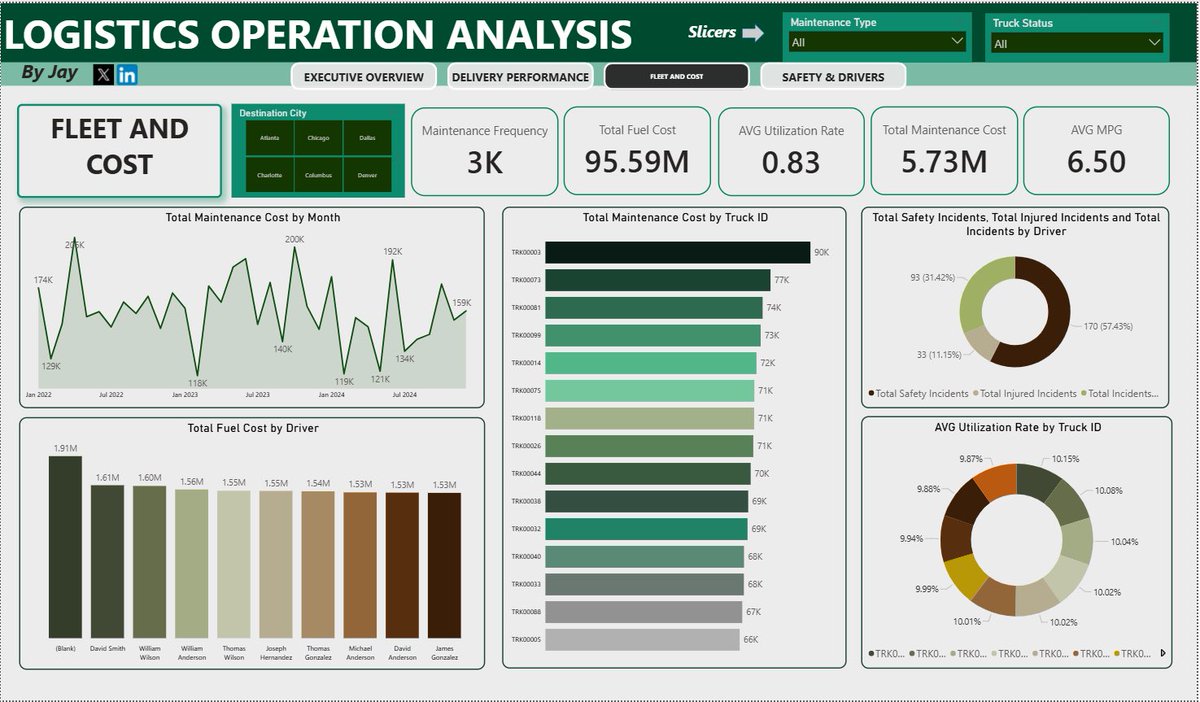Select the 33 (11.15%) injured incidents slice
The width and height of the screenshot is (1200, 702).
pyautogui.click(x=984, y=343)
